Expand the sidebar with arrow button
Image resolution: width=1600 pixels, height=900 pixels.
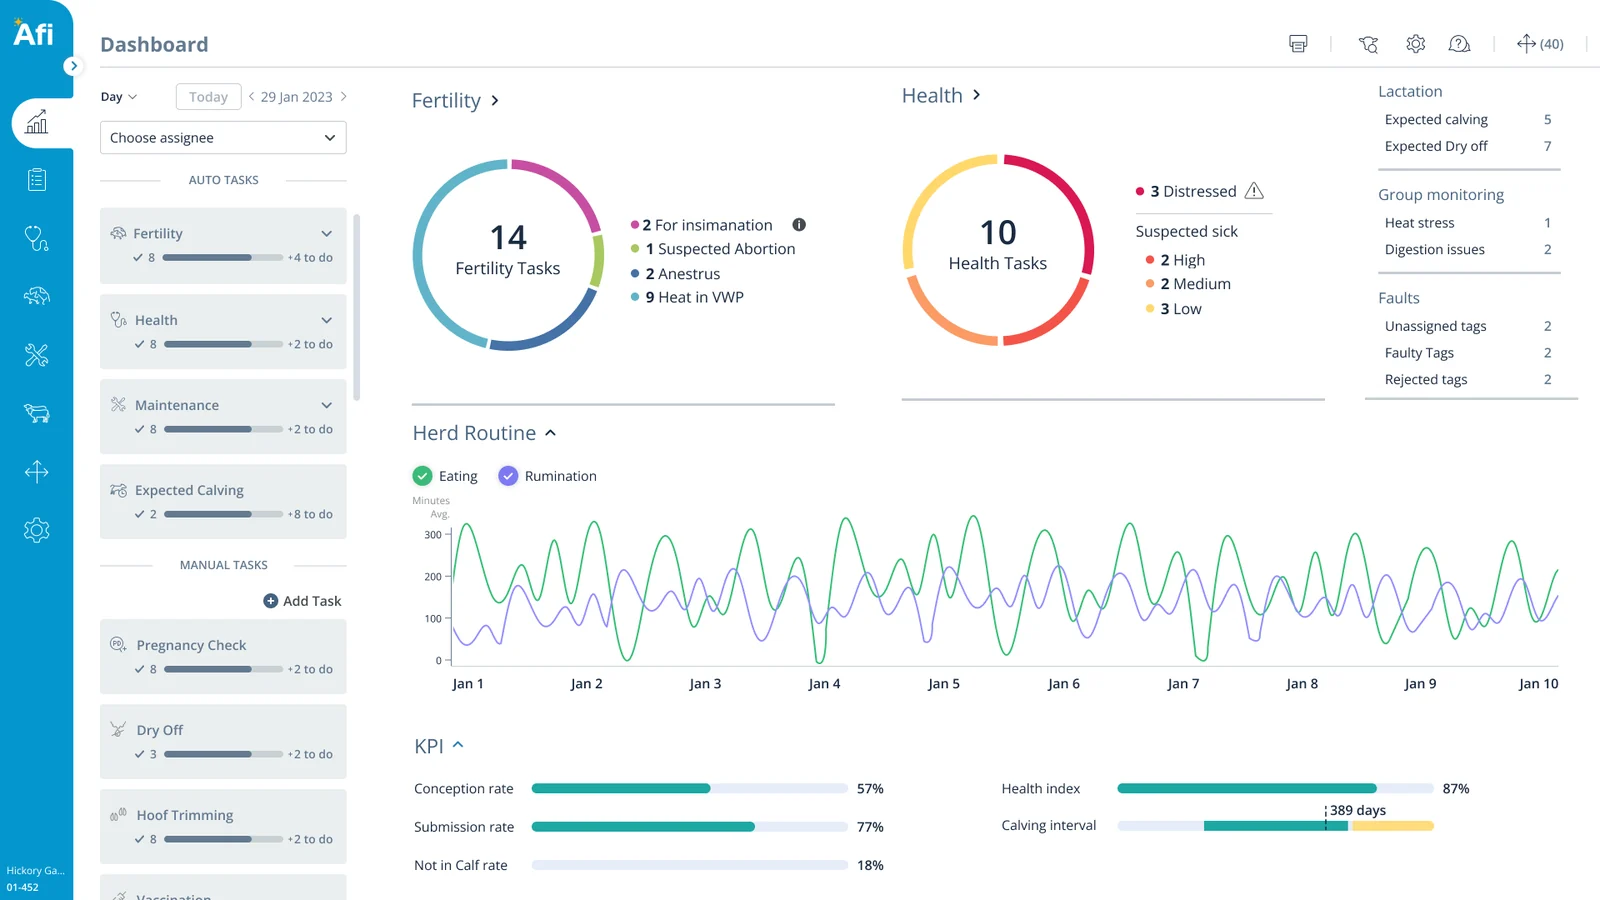coord(72,66)
